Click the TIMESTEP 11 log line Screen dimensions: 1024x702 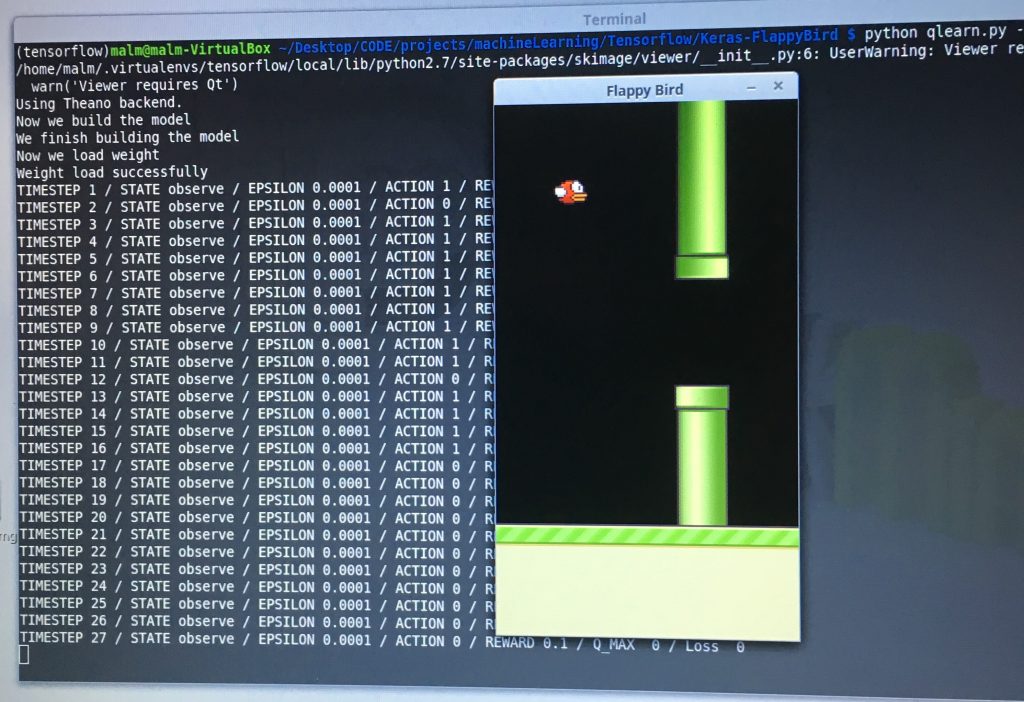(x=256, y=362)
